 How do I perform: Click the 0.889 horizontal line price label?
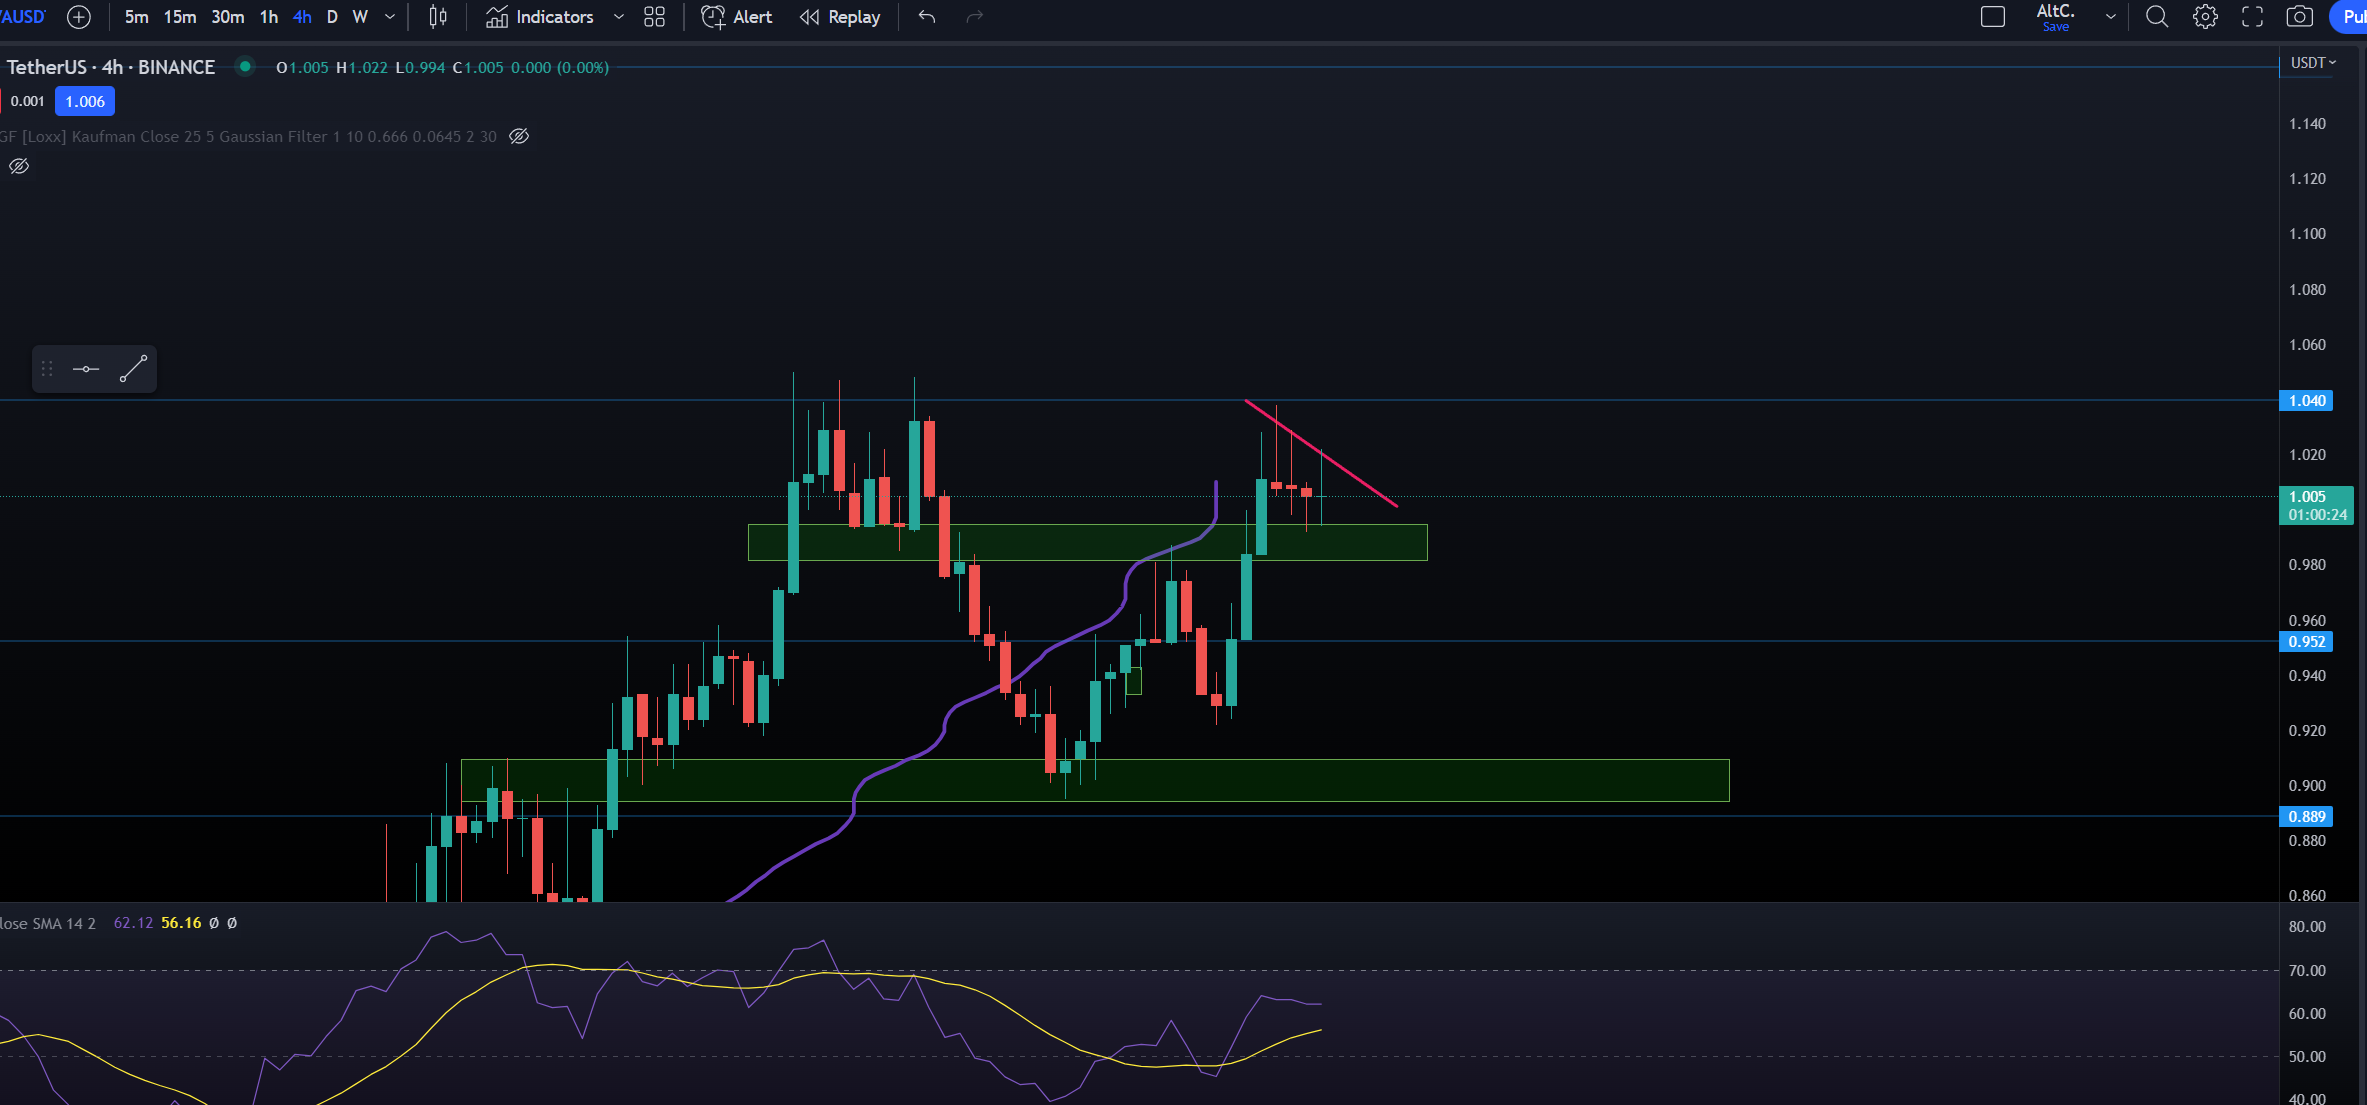(x=2306, y=816)
